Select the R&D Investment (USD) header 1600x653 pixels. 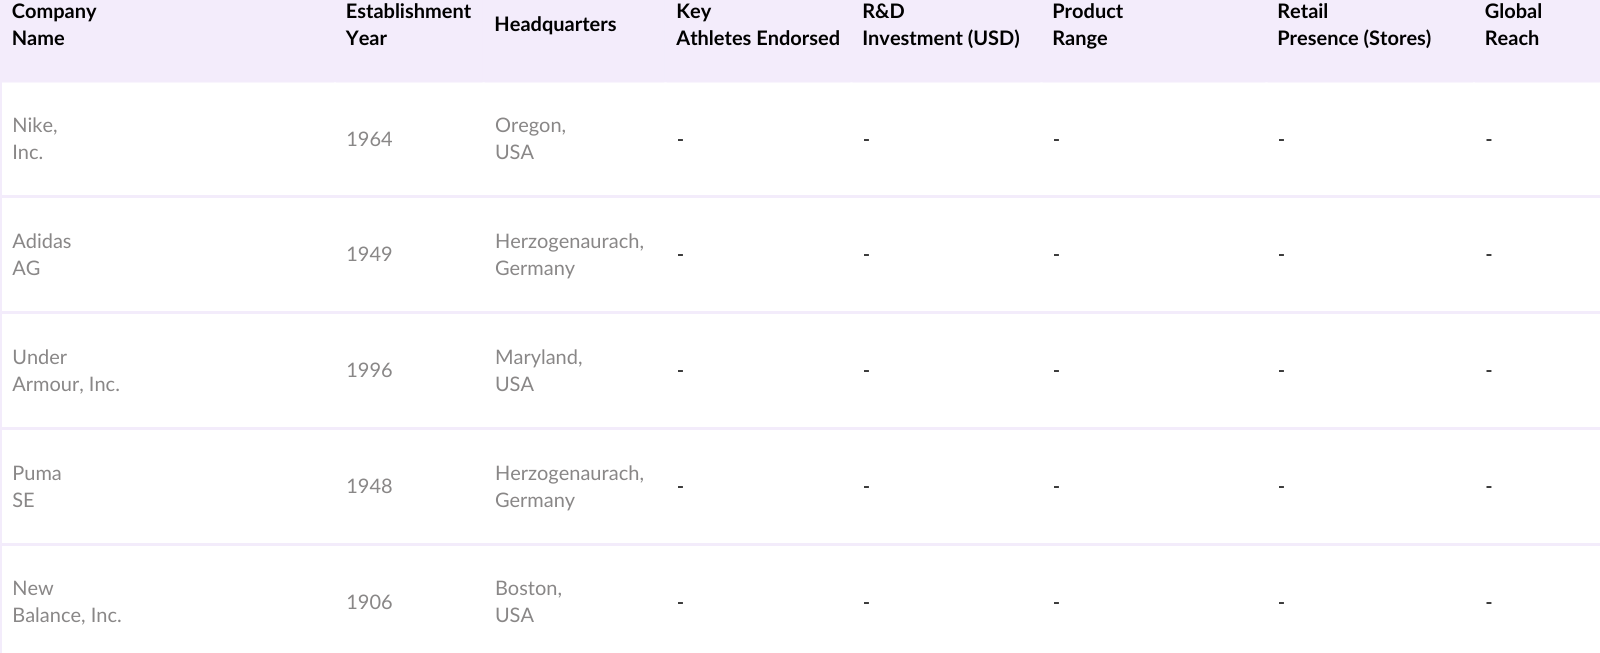[940, 25]
